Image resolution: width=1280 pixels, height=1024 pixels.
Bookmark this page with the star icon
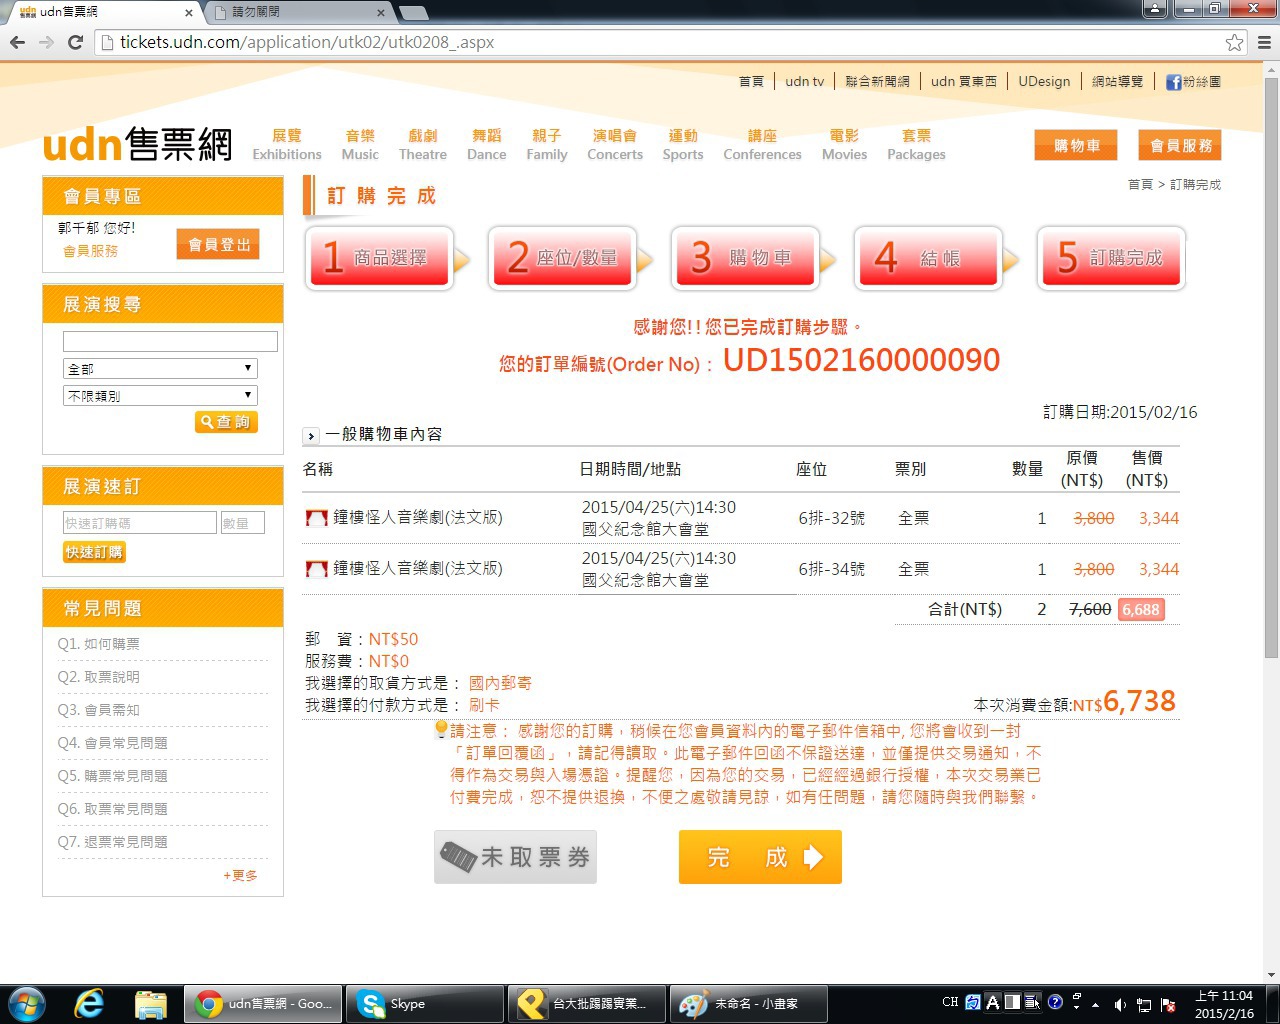point(1235,42)
